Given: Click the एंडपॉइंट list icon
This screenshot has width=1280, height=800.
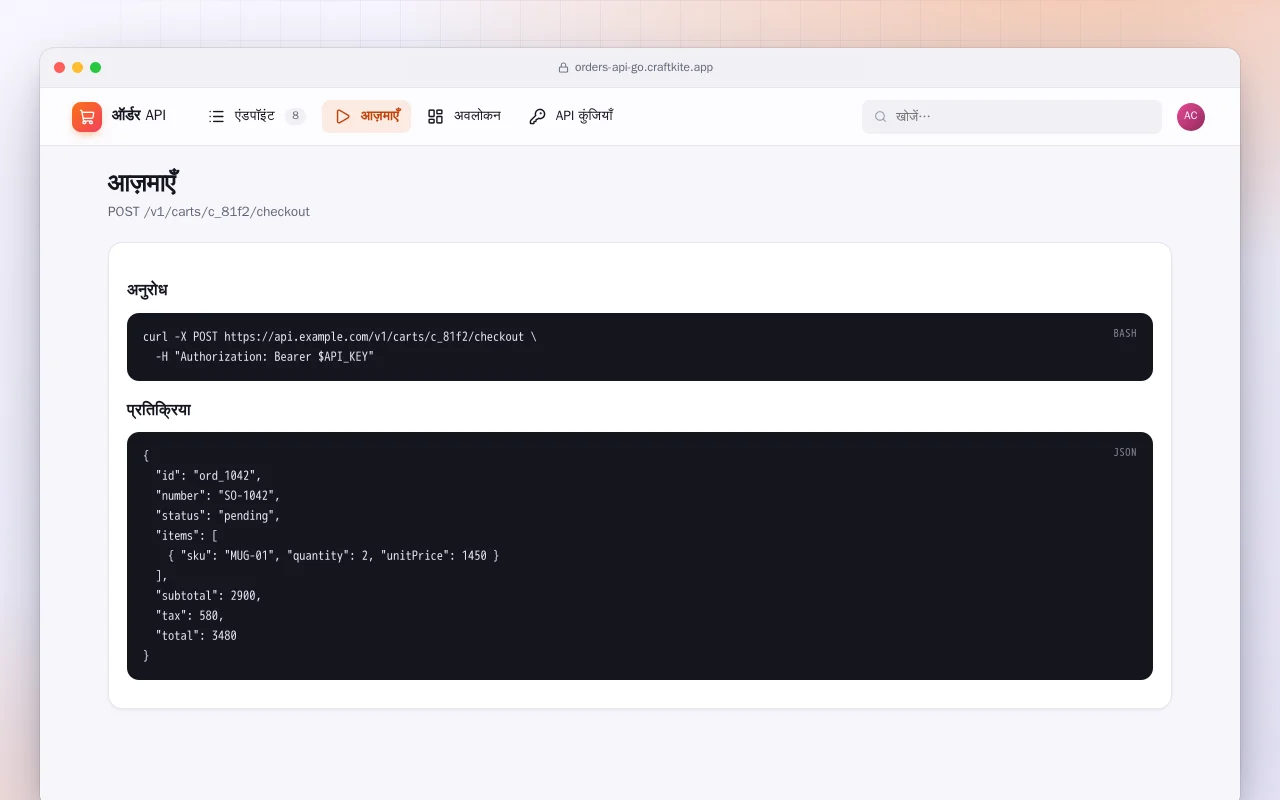Looking at the screenshot, I should (x=216, y=117).
